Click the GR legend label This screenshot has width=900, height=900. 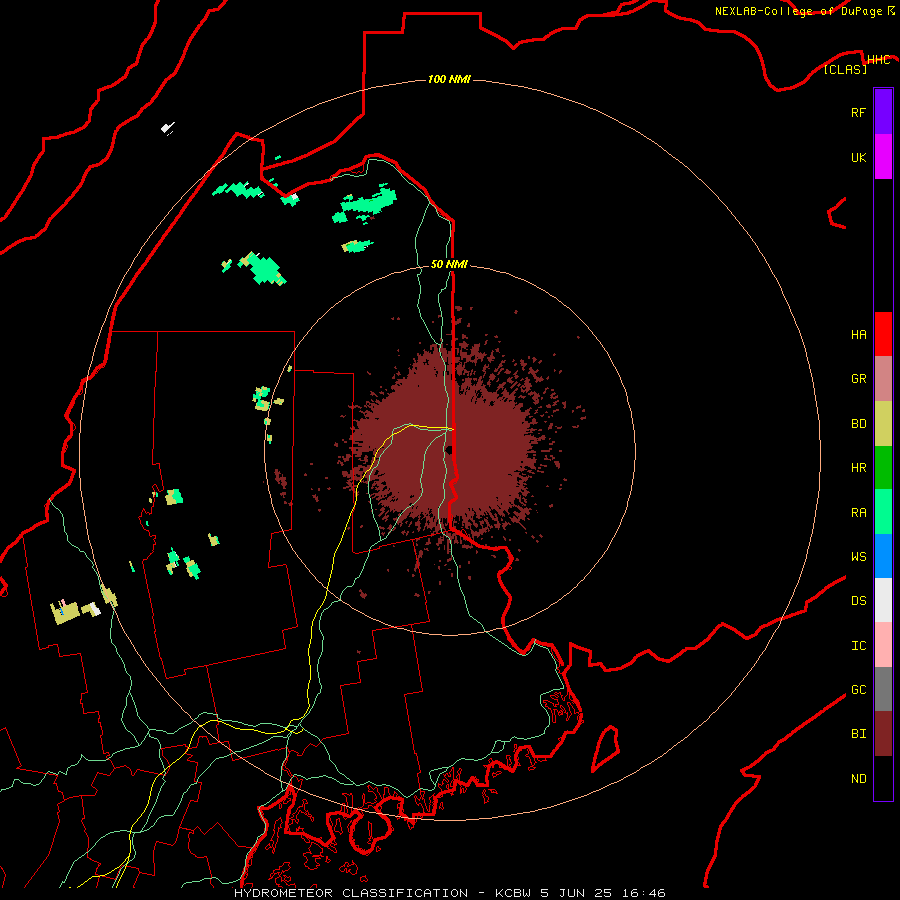859,379
